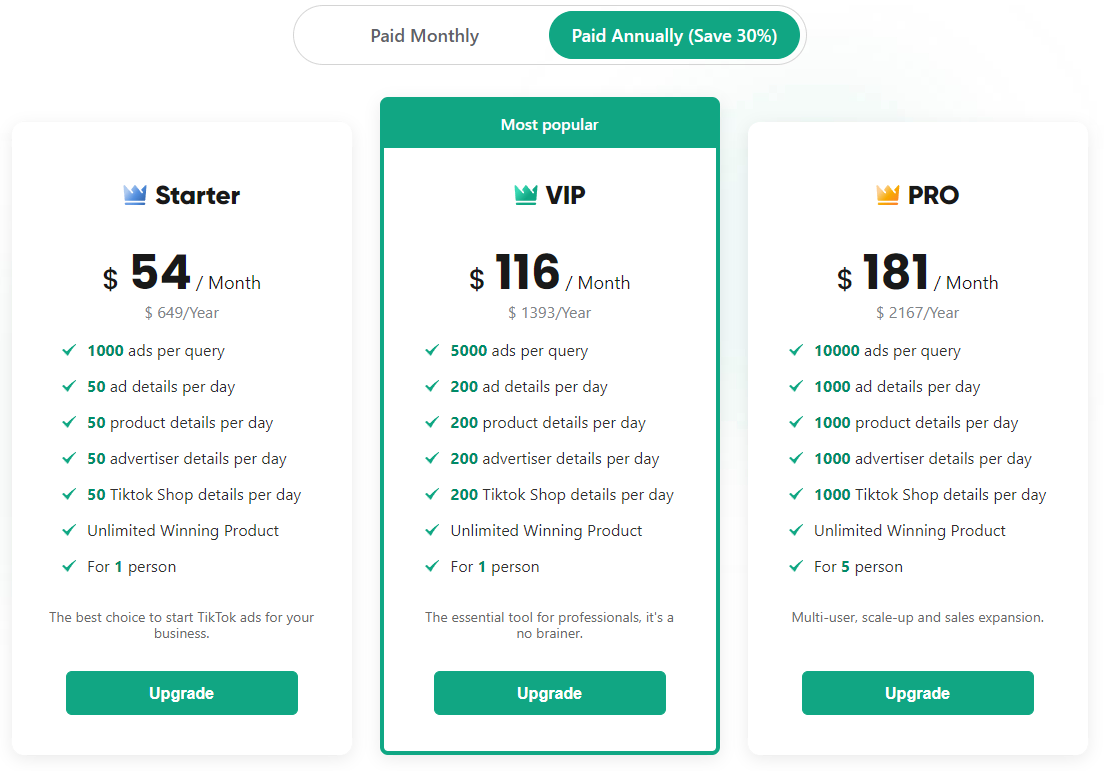Click the orange PRO crown icon

coord(888,195)
